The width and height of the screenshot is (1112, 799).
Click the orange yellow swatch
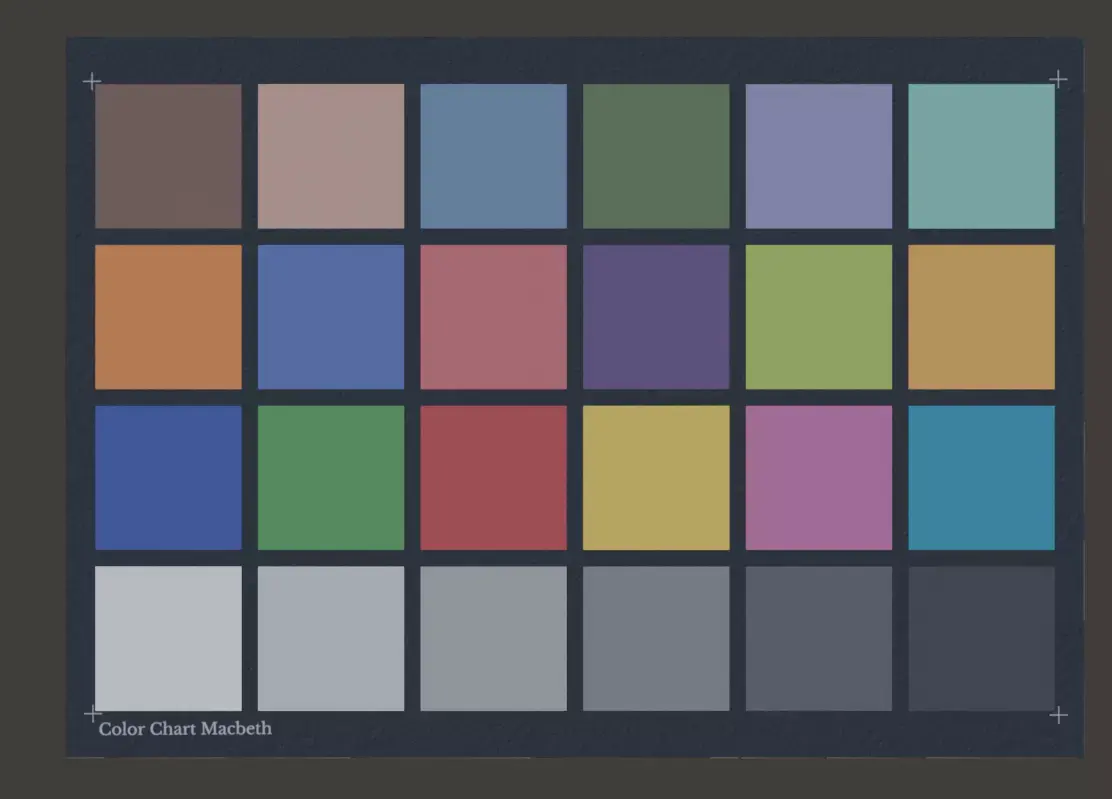[981, 315]
